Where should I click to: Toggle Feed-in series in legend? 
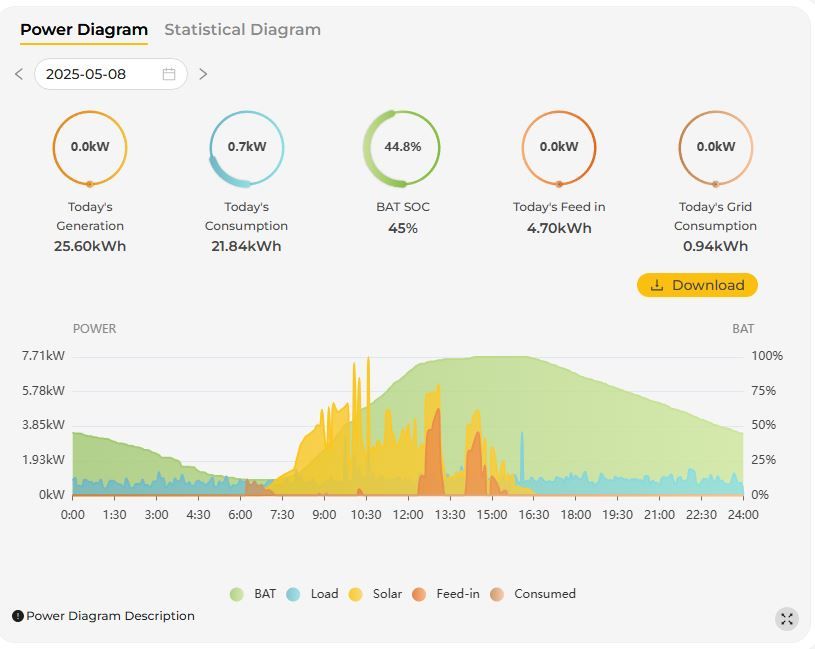(445, 594)
